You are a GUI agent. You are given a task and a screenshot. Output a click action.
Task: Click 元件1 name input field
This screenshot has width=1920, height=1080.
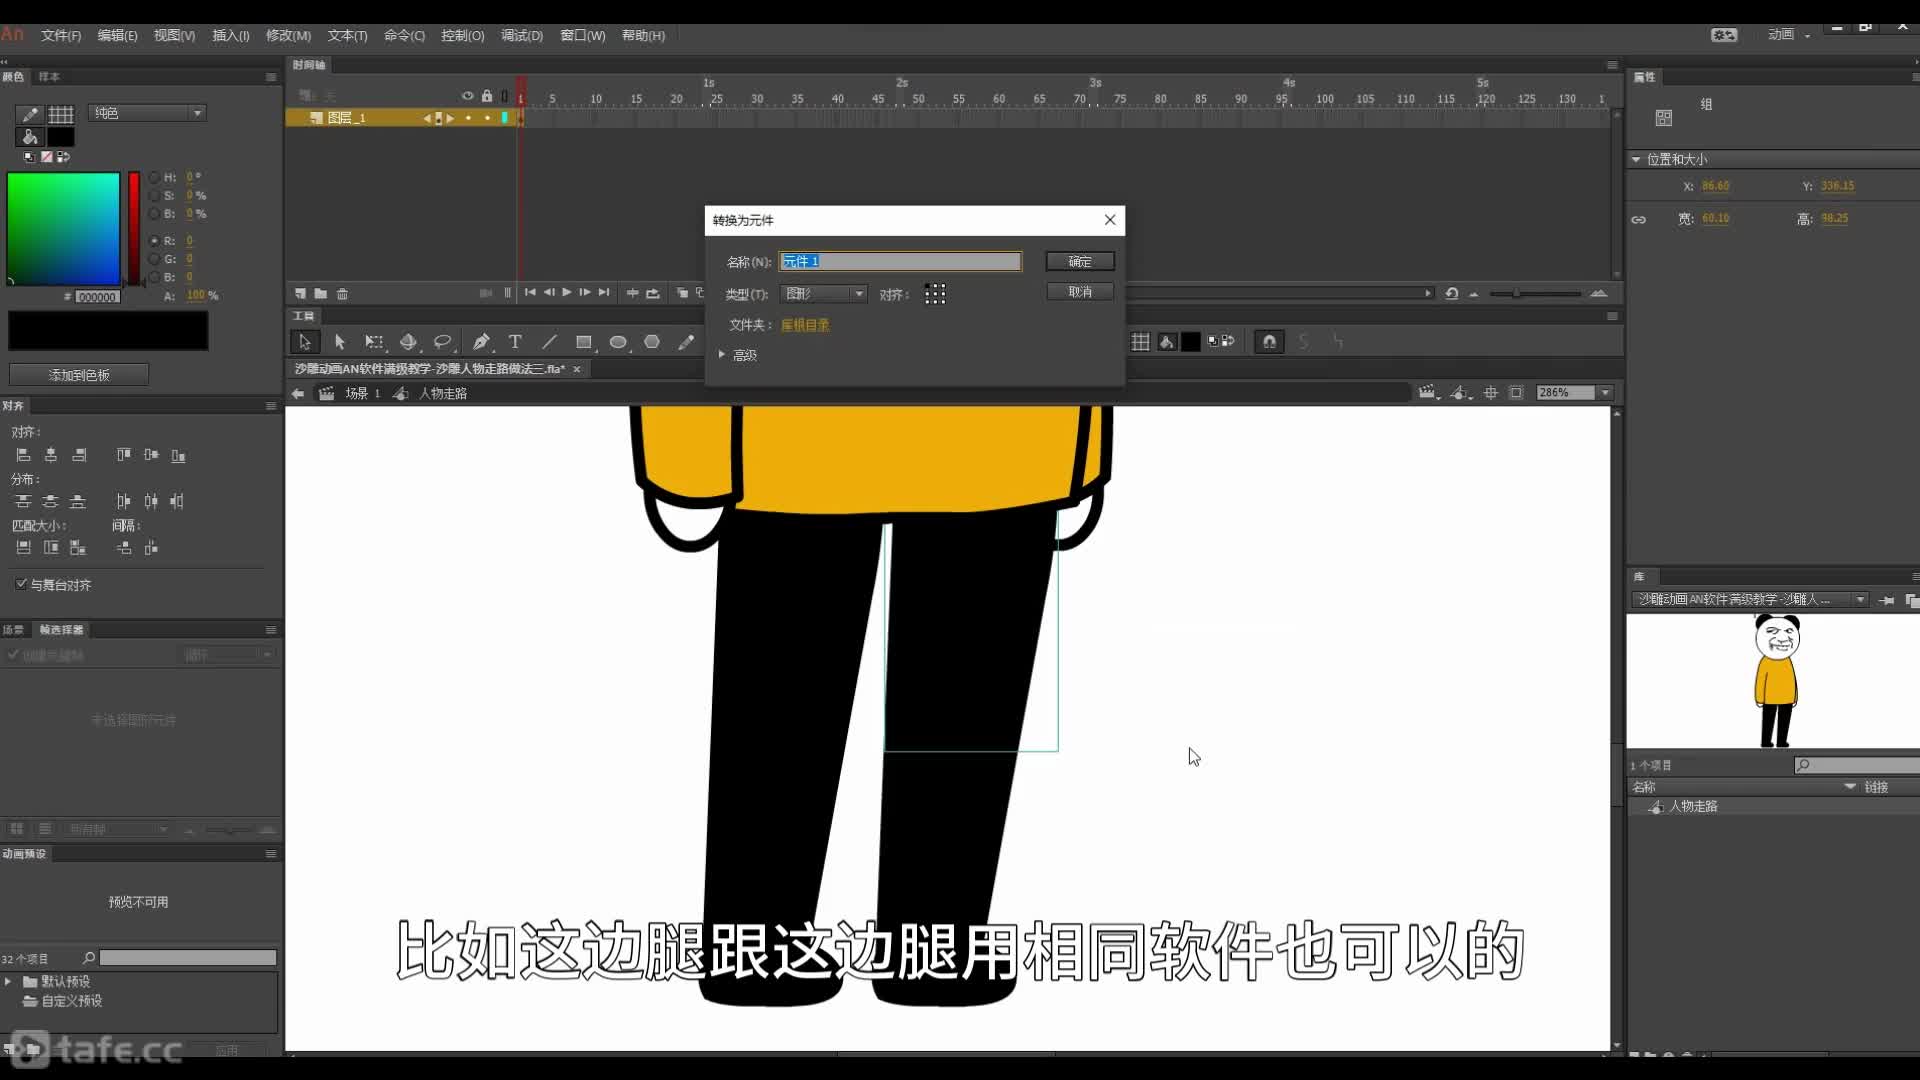[x=899, y=261]
